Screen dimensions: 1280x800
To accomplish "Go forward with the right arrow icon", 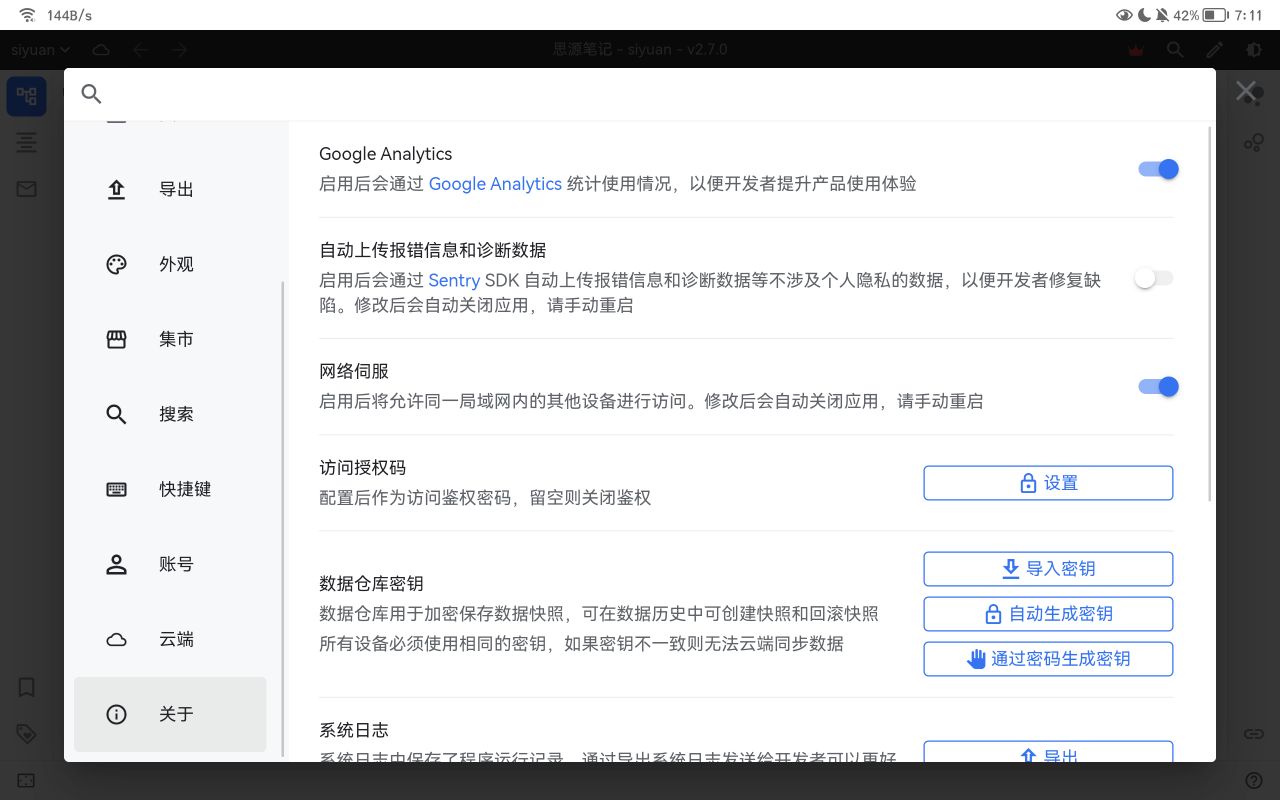I will (179, 49).
